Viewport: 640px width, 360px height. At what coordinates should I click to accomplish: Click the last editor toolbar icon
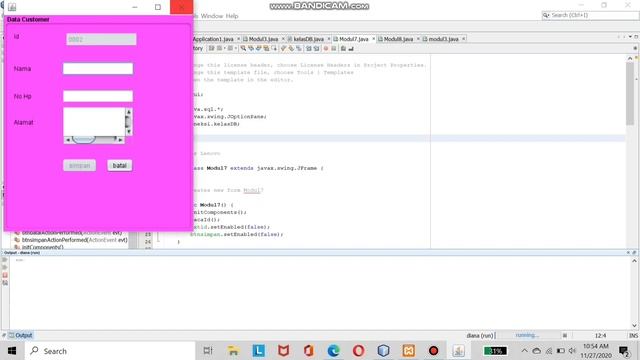(351, 48)
